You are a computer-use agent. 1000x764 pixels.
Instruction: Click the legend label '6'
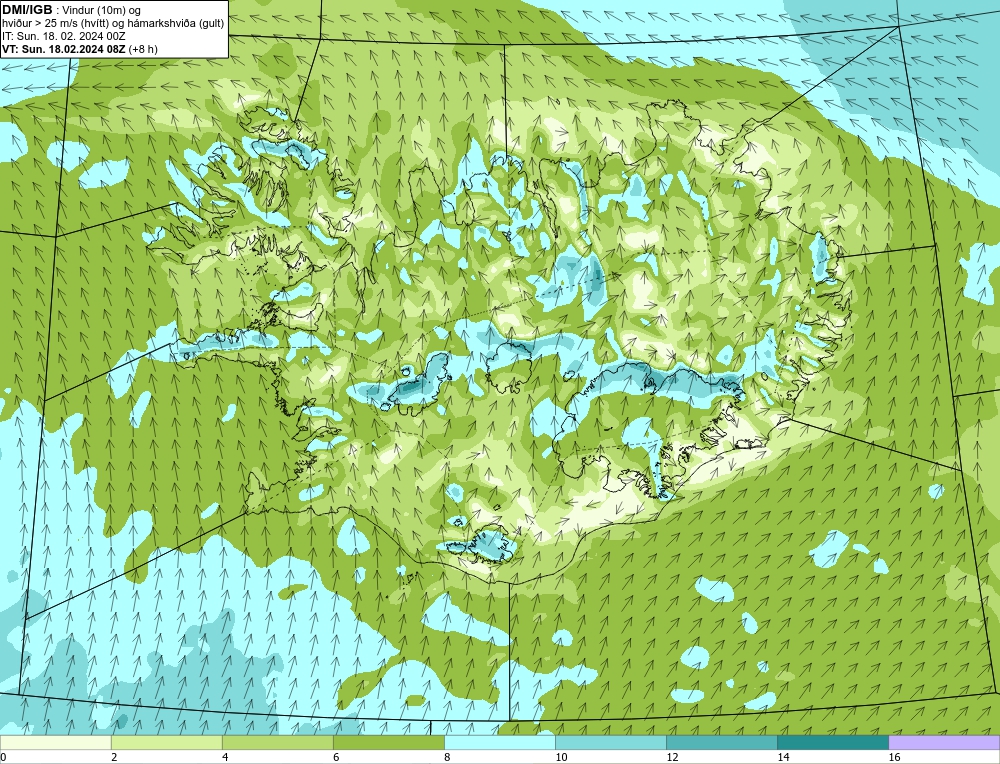336,757
